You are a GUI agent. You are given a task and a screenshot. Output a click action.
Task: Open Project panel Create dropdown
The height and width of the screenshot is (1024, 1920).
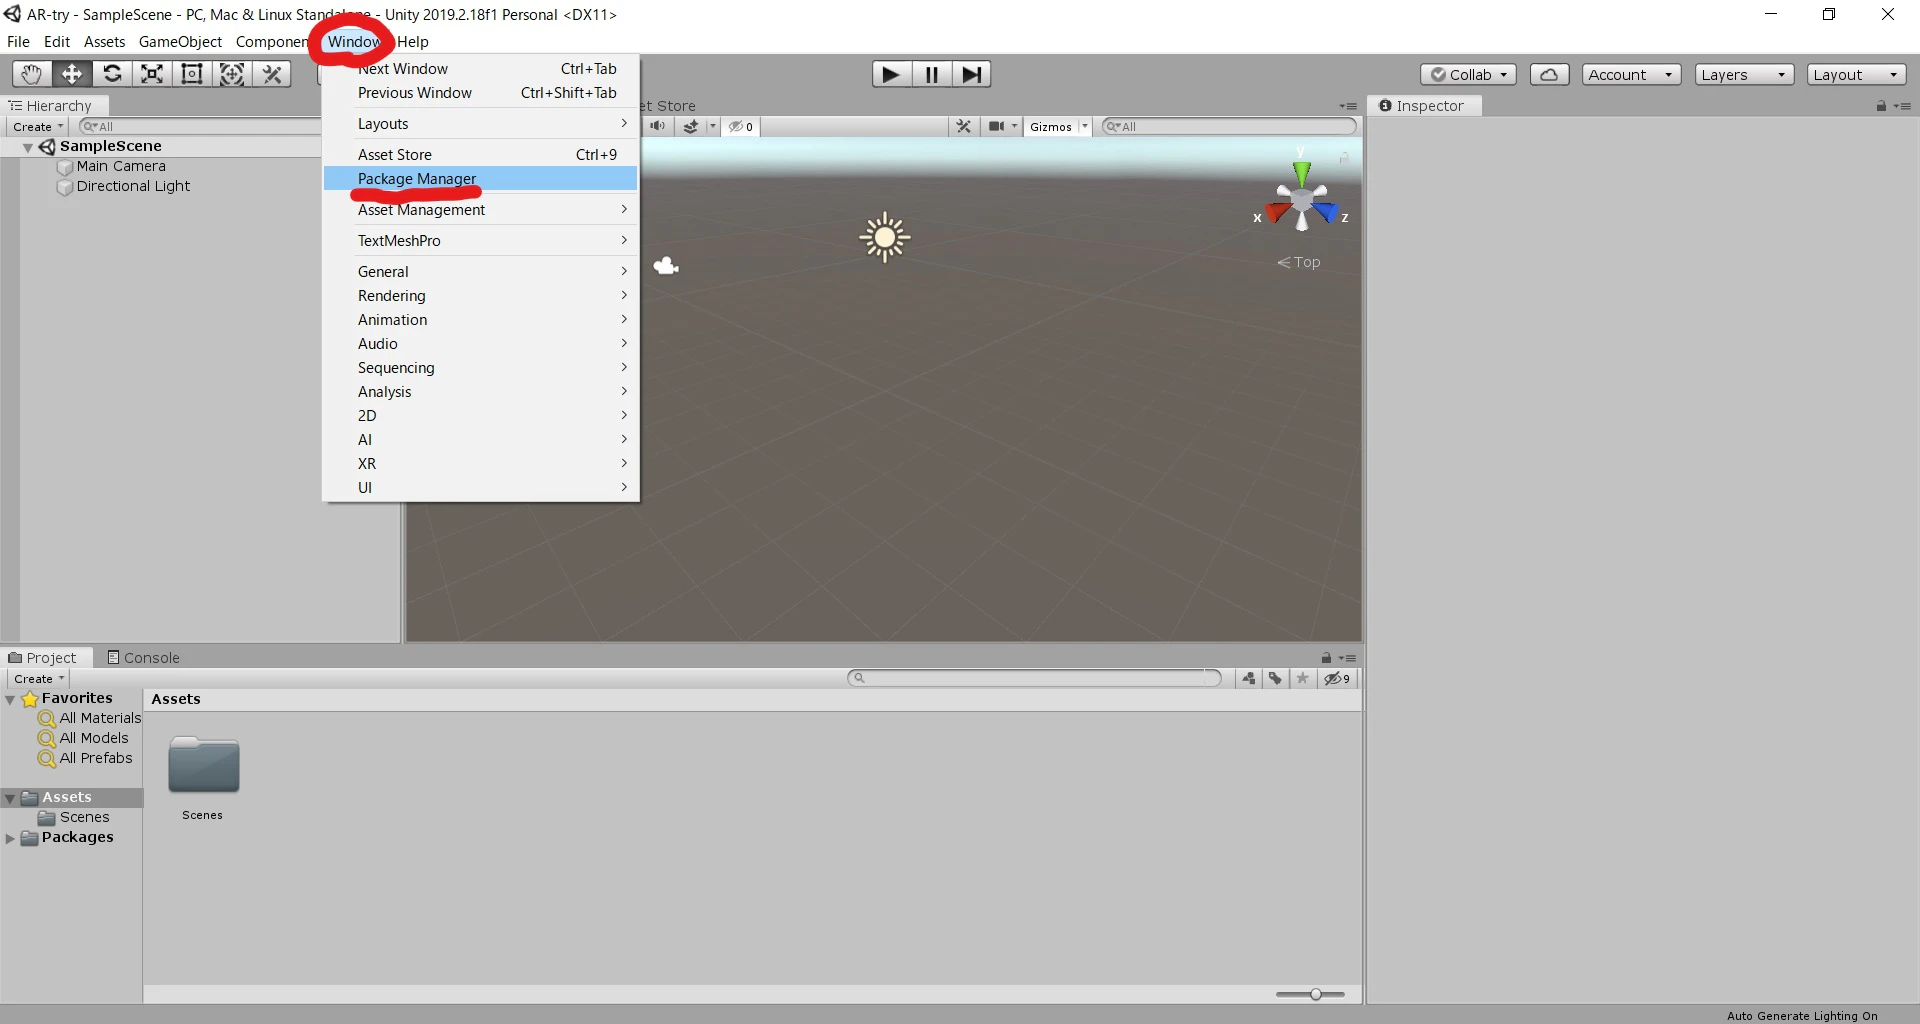(x=39, y=679)
